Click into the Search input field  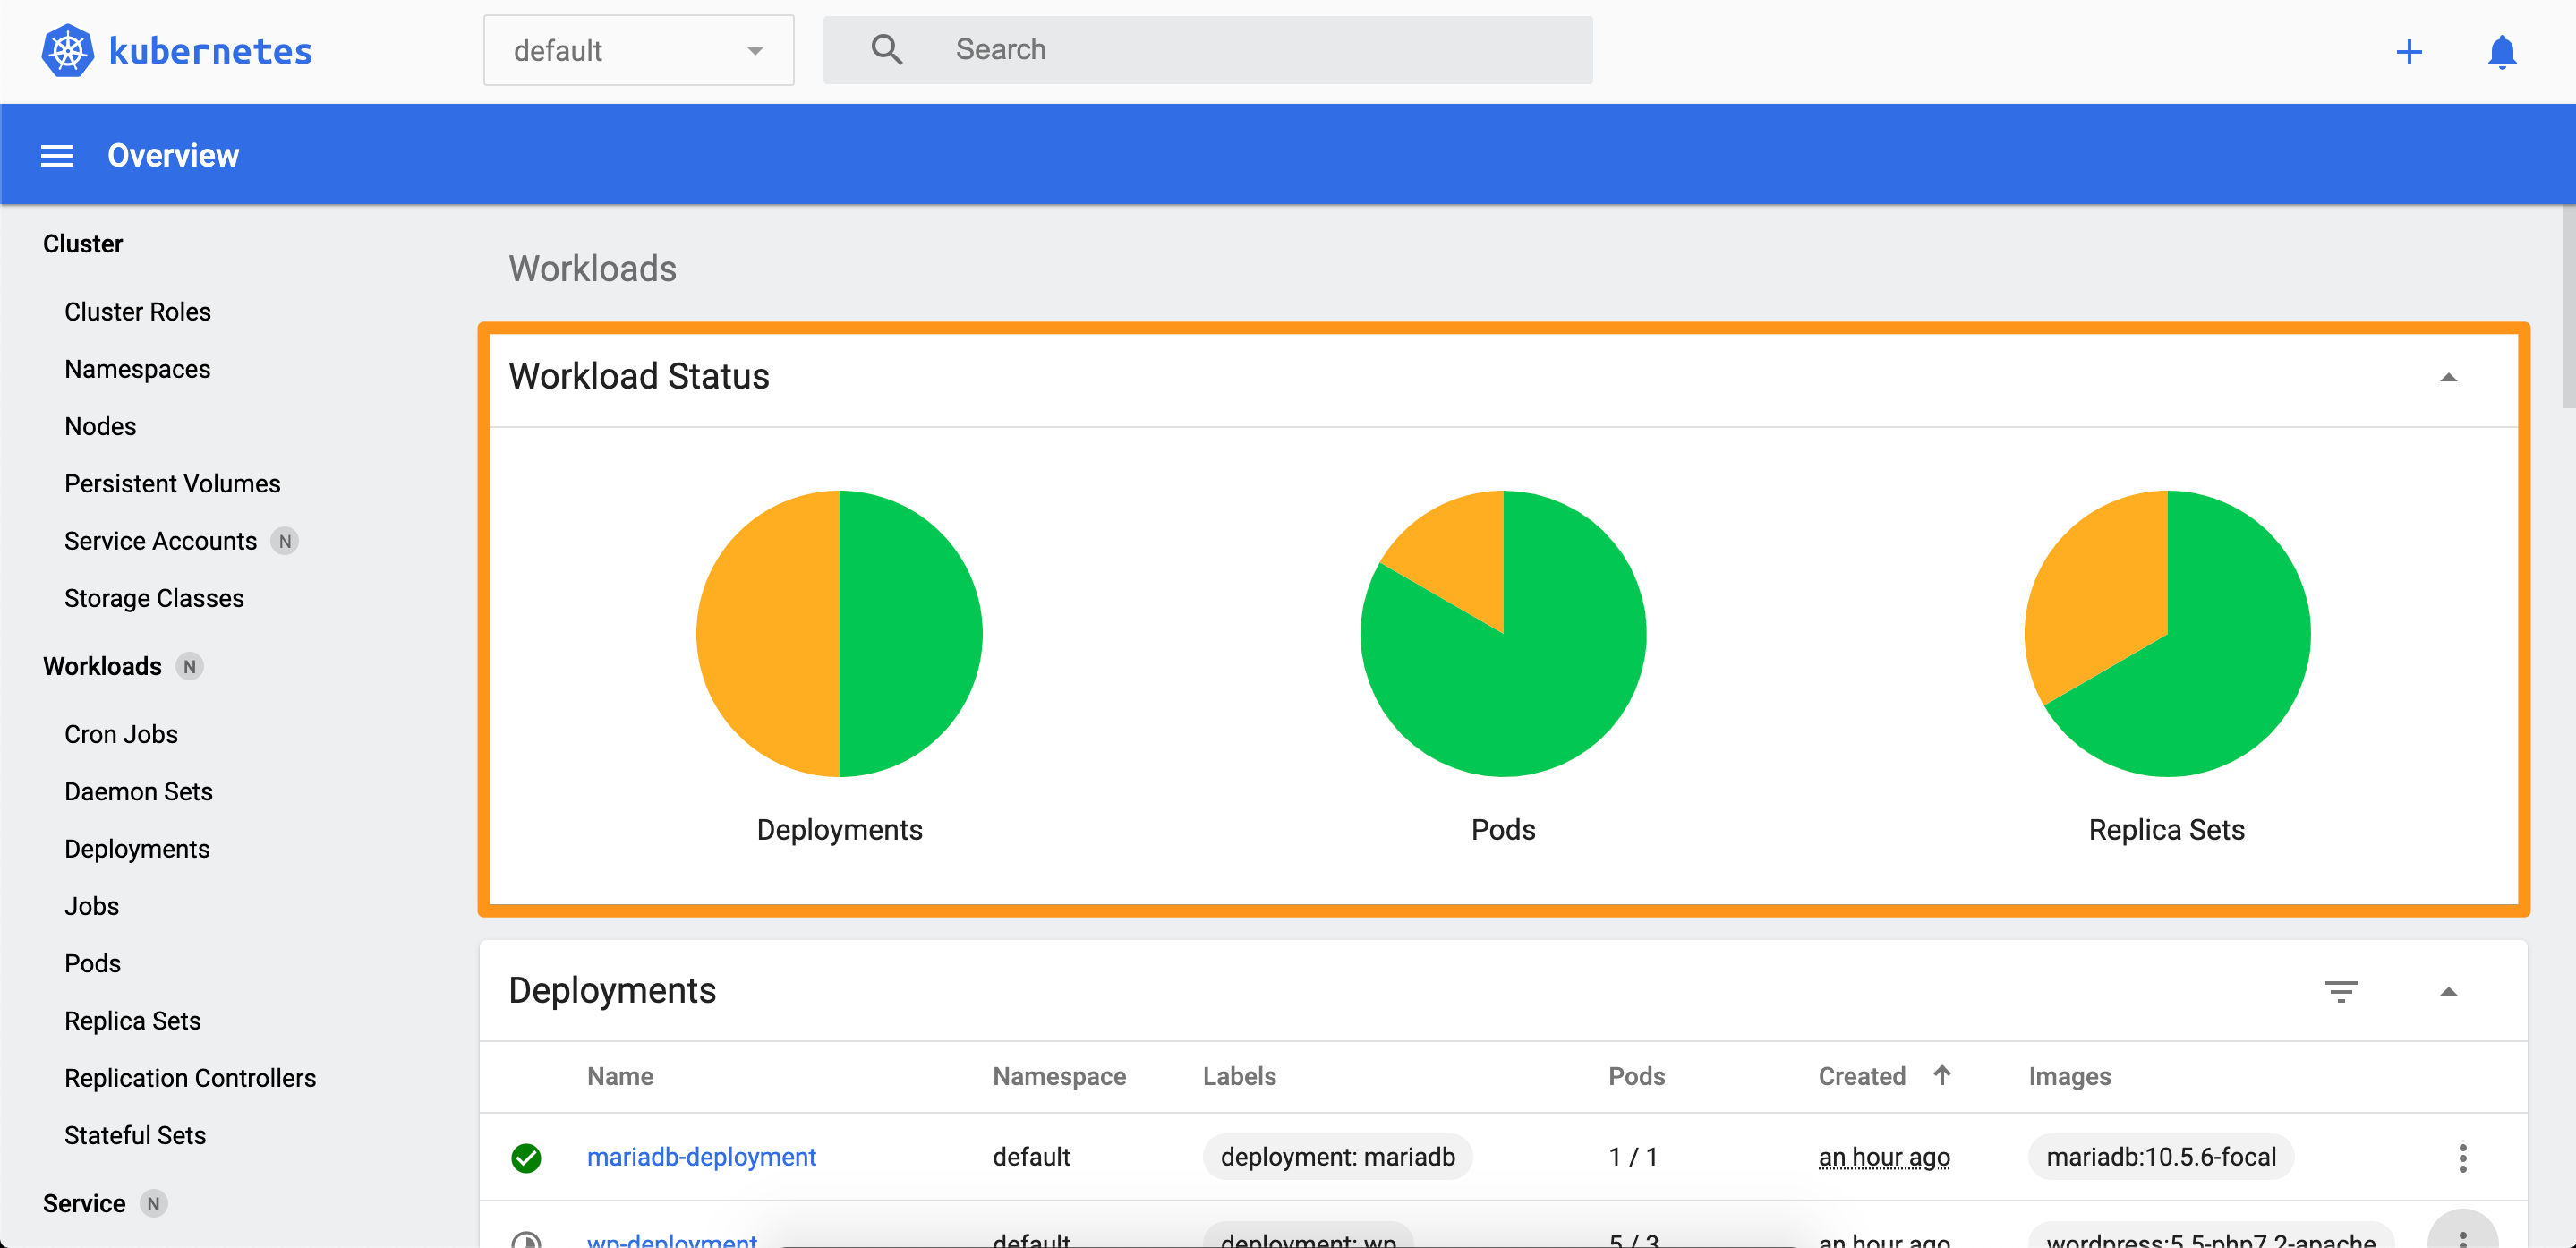[1207, 50]
